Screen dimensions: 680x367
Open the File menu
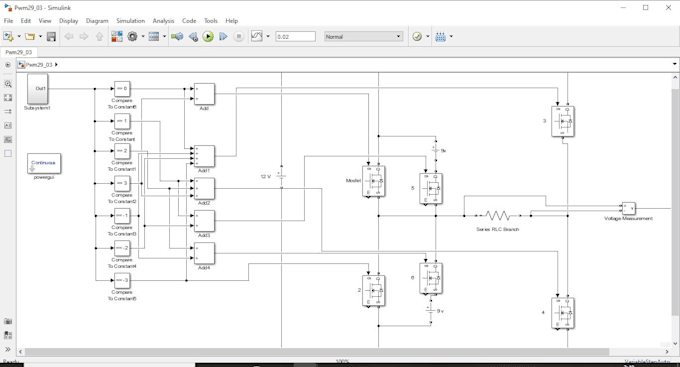coord(8,21)
